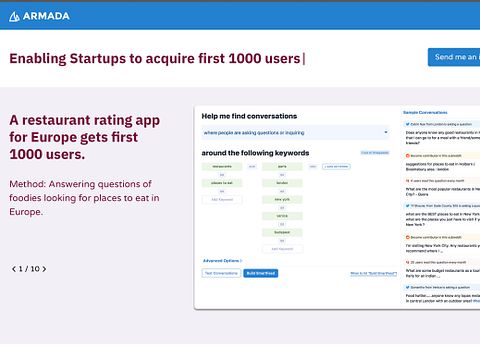Go to the previous slide arrow
This screenshot has height=360, width=480.
point(13,269)
